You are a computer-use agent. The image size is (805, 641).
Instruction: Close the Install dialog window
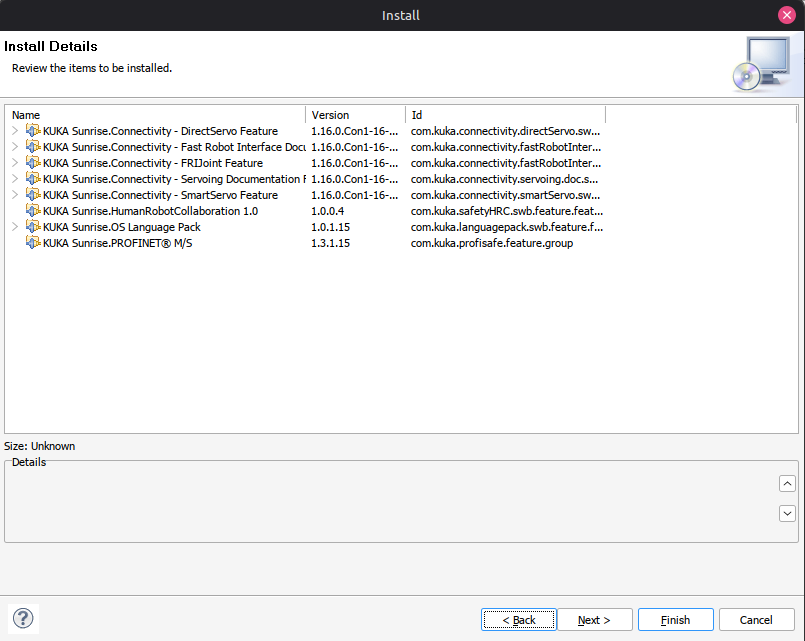(787, 15)
